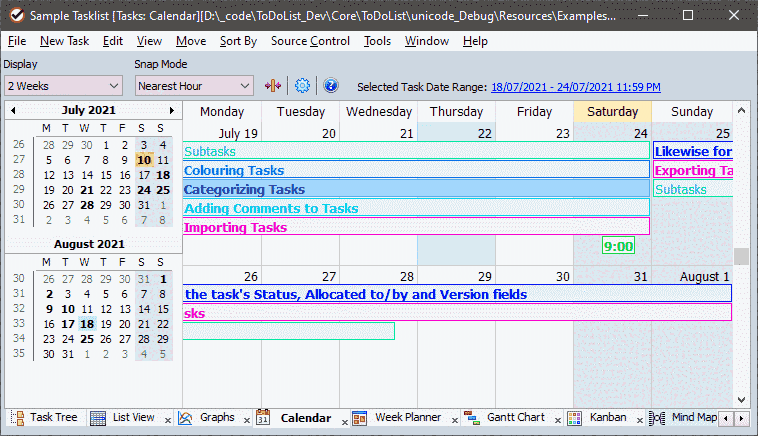This screenshot has width=758, height=436.
Task: Click the Gantt Chart tab icon
Action: 471,418
